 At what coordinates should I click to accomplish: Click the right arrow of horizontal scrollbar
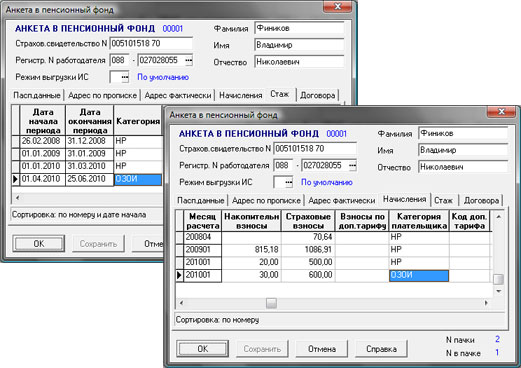486,303
